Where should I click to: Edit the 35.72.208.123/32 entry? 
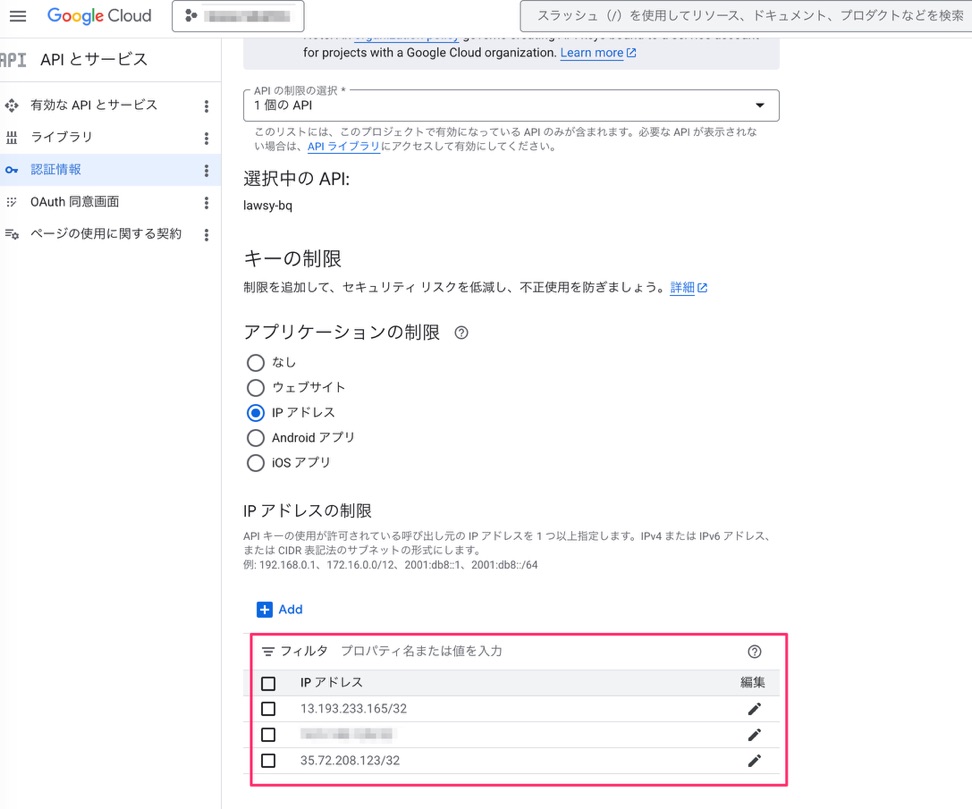pyautogui.click(x=754, y=761)
